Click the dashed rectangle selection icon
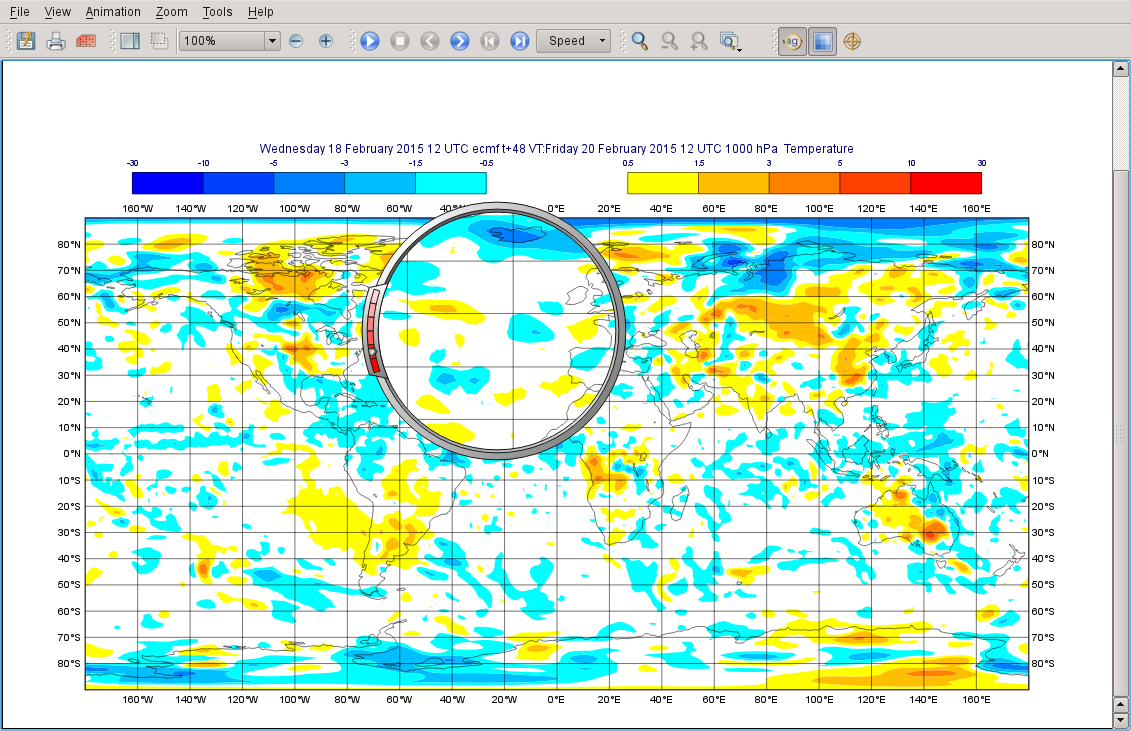1131x731 pixels. point(159,41)
